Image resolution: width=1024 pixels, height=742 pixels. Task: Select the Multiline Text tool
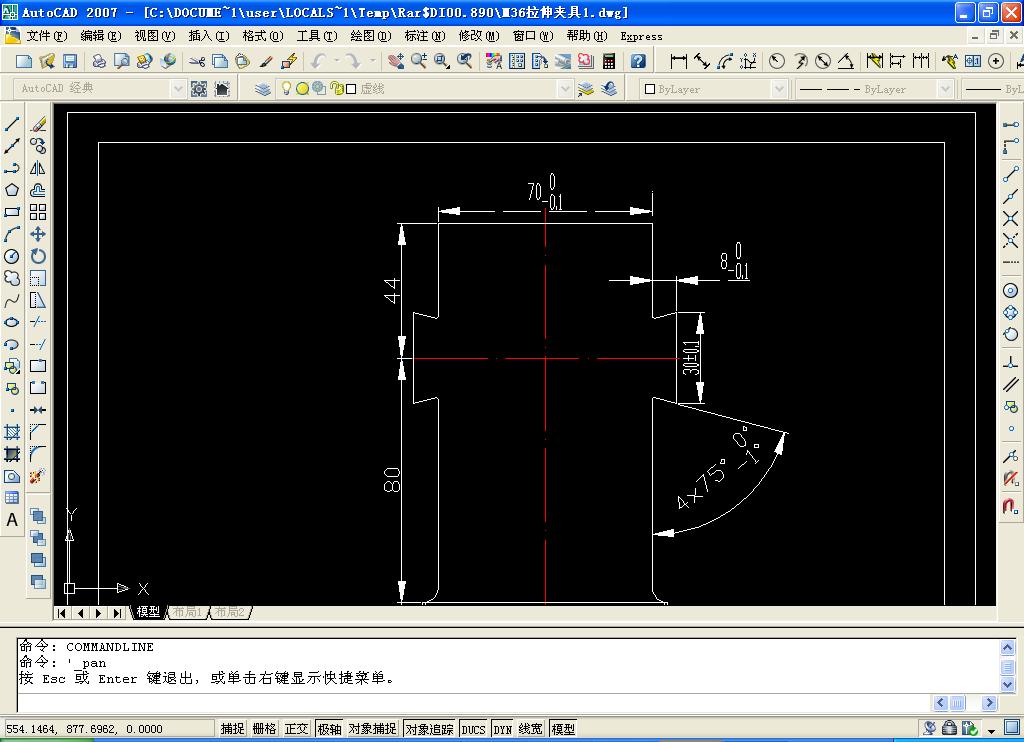click(12, 520)
